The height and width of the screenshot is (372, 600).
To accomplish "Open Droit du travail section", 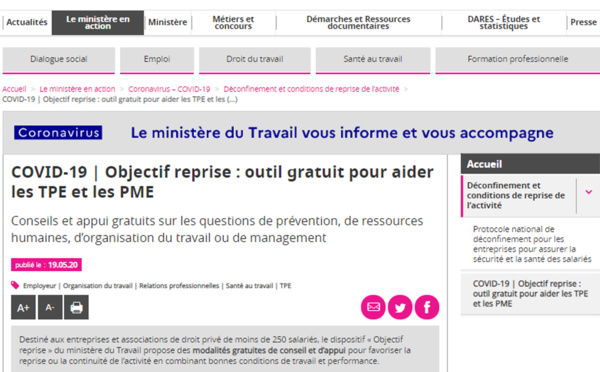I will tap(254, 60).
